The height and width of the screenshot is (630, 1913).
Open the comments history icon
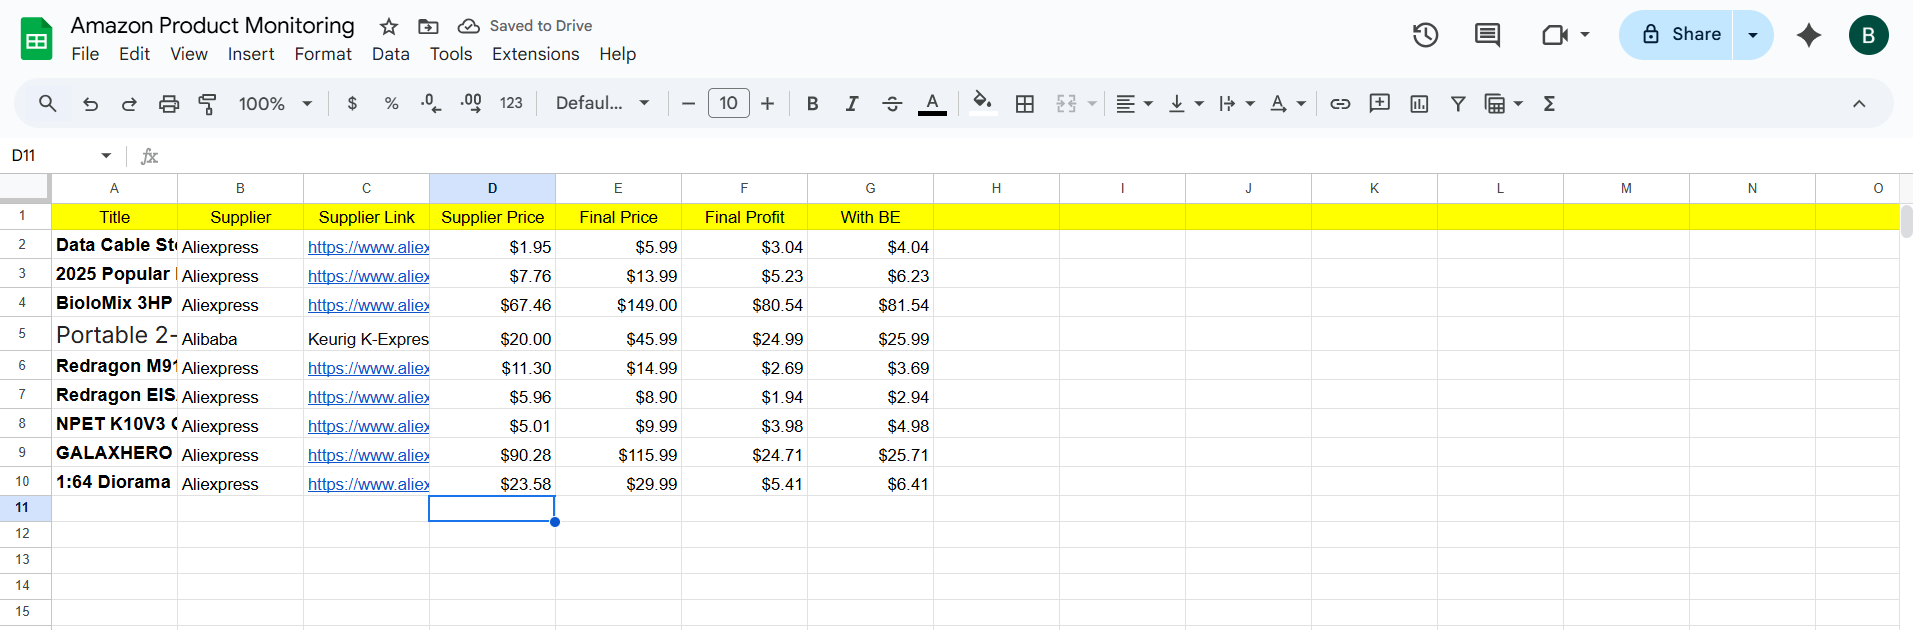tap(1487, 35)
